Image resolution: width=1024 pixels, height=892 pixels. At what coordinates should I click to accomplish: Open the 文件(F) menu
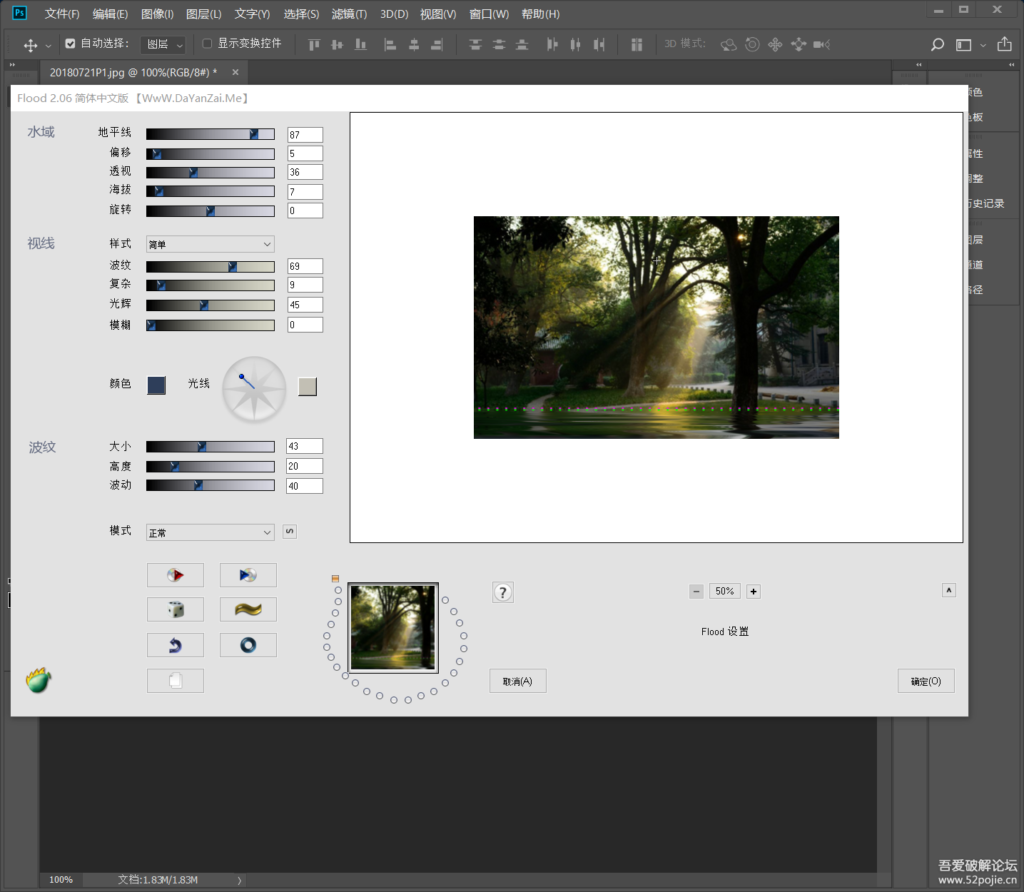[62, 14]
